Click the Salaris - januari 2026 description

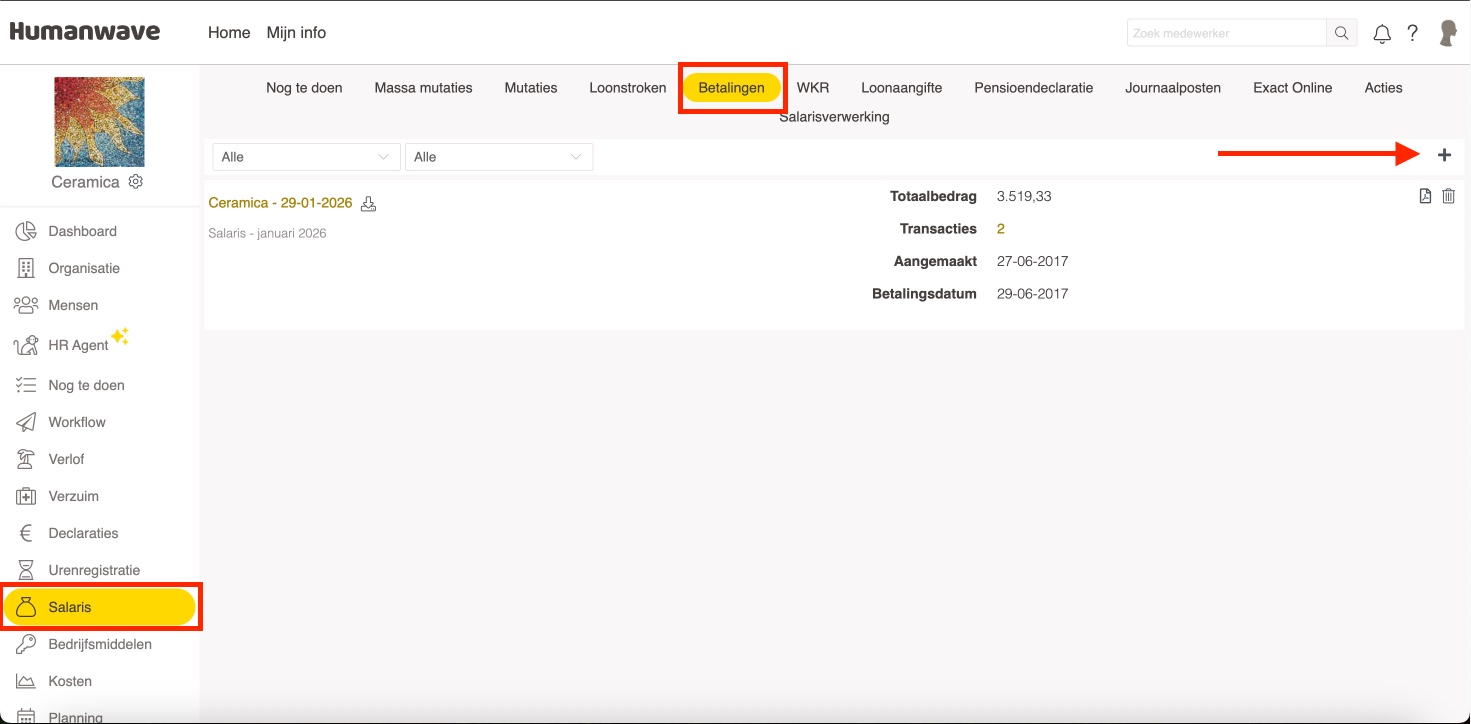[x=267, y=233]
